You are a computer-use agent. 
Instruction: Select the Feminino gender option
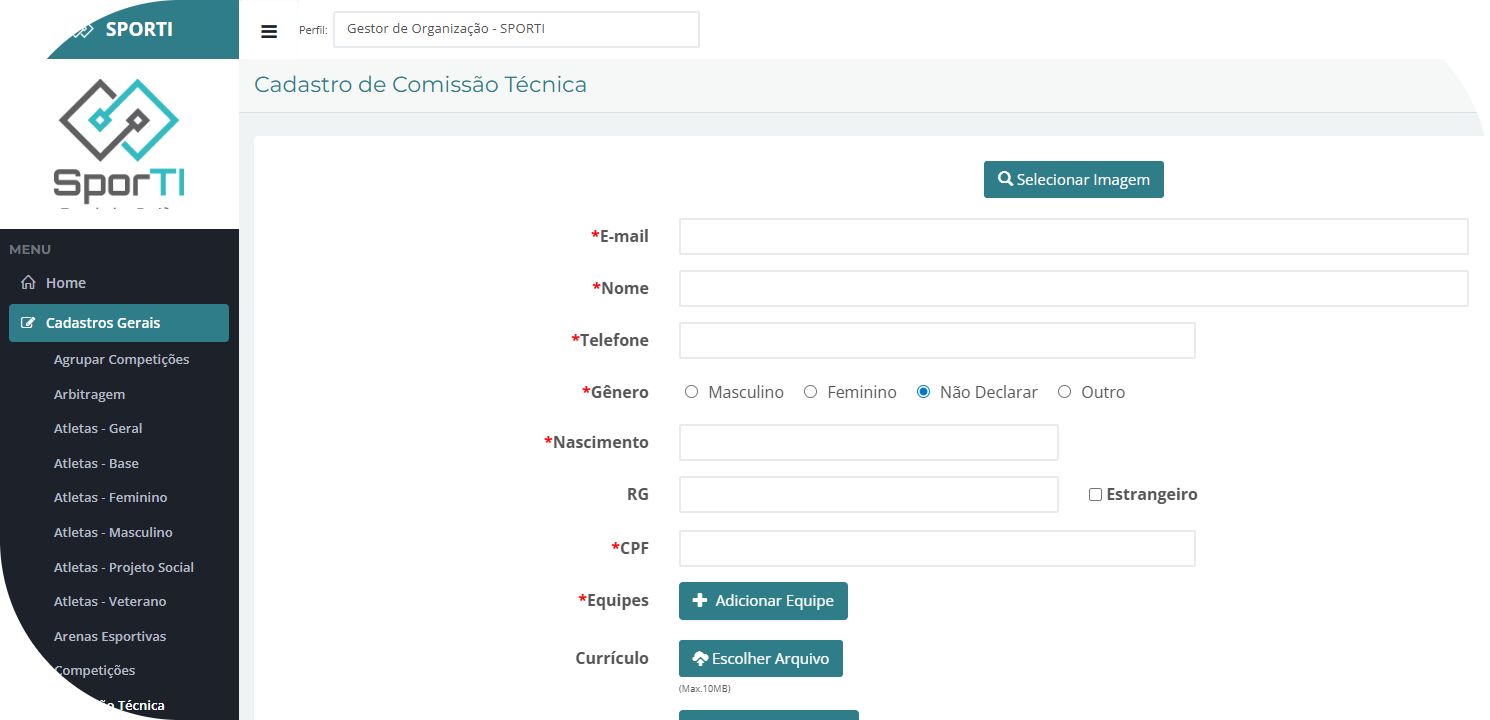click(811, 392)
